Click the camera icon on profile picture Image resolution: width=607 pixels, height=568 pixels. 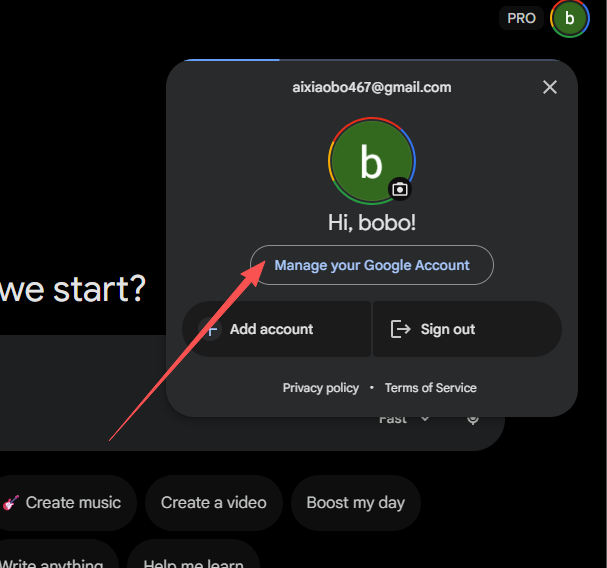click(x=400, y=189)
